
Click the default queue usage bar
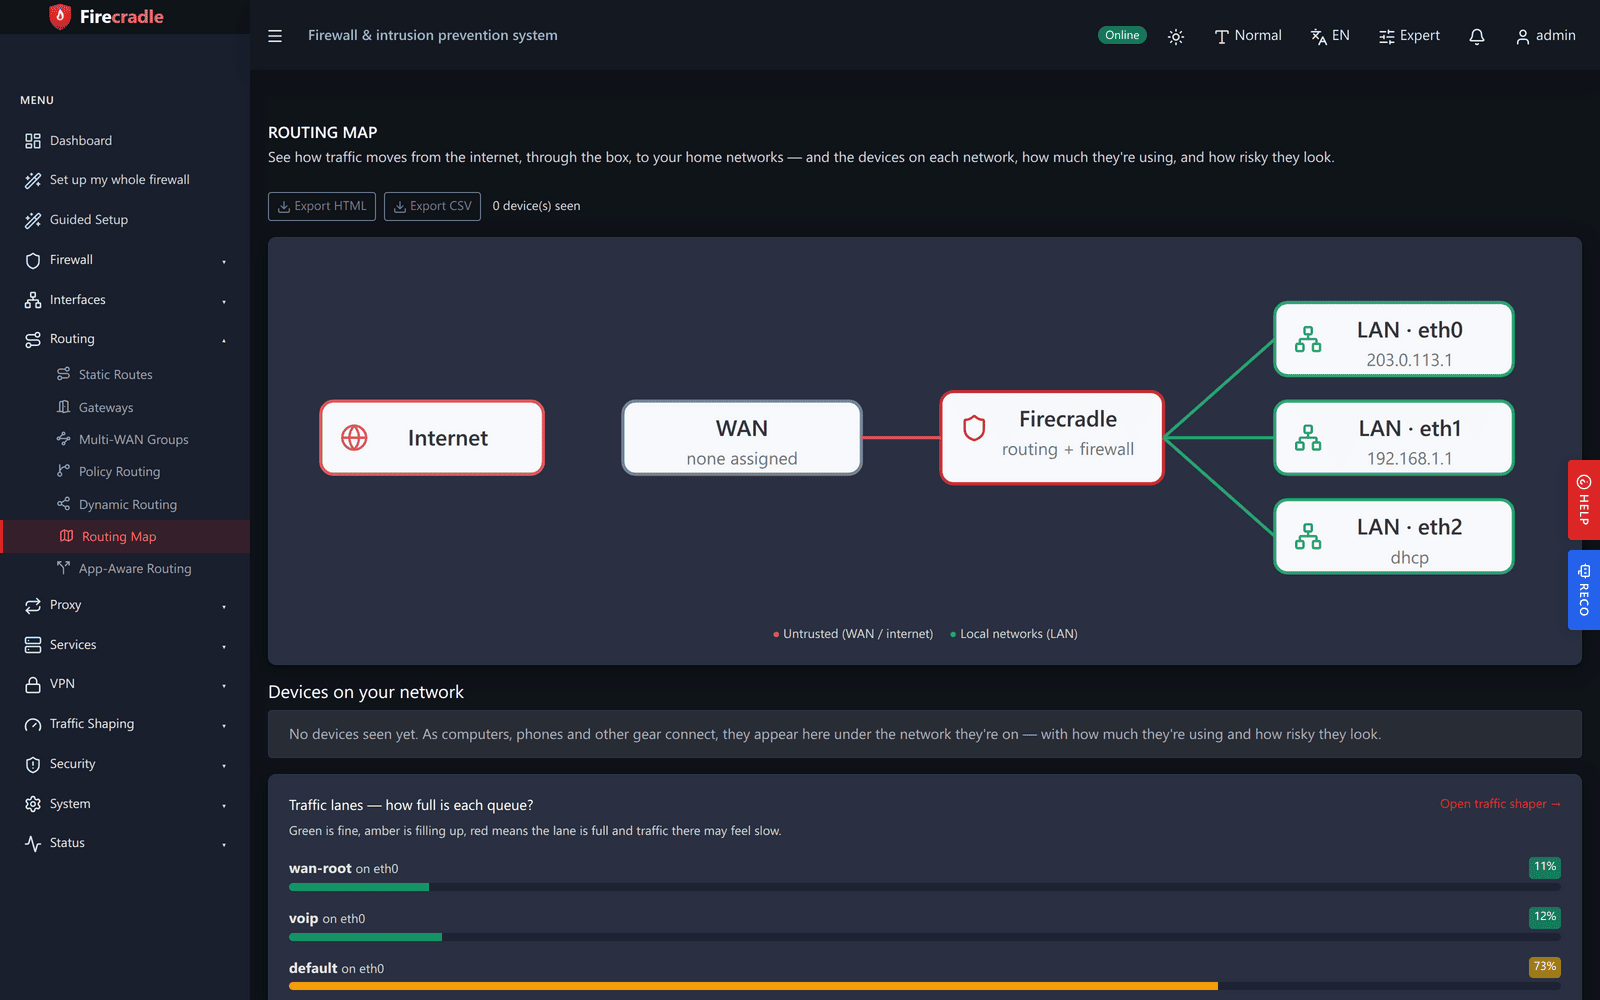pyautogui.click(x=925, y=986)
